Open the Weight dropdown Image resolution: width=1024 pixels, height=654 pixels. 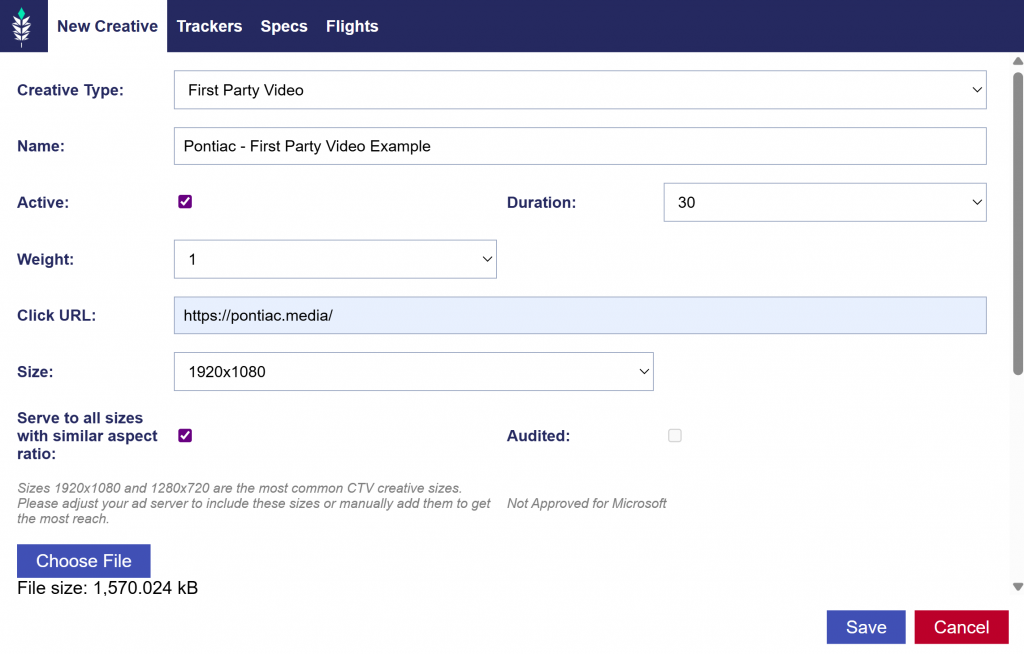(335, 259)
